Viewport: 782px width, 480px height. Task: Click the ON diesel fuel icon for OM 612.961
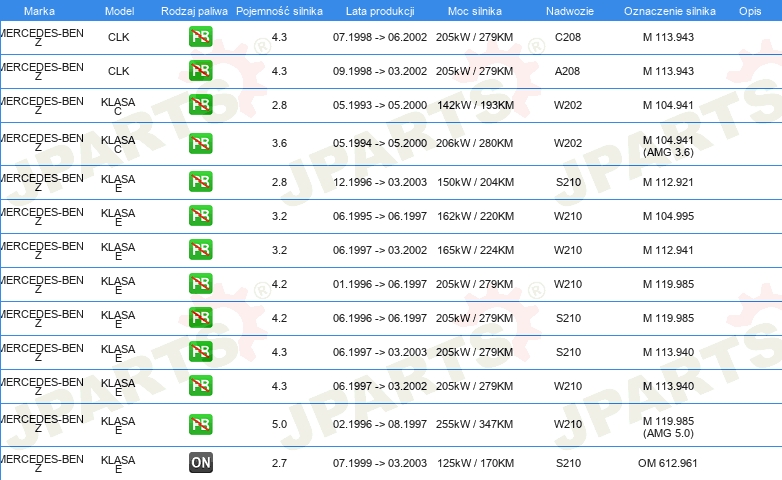[200, 463]
